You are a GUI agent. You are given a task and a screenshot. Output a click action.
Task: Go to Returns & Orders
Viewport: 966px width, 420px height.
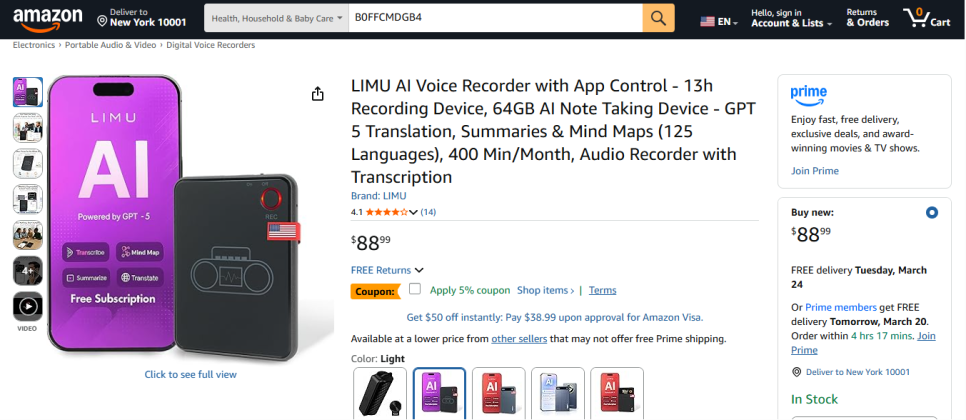click(867, 18)
